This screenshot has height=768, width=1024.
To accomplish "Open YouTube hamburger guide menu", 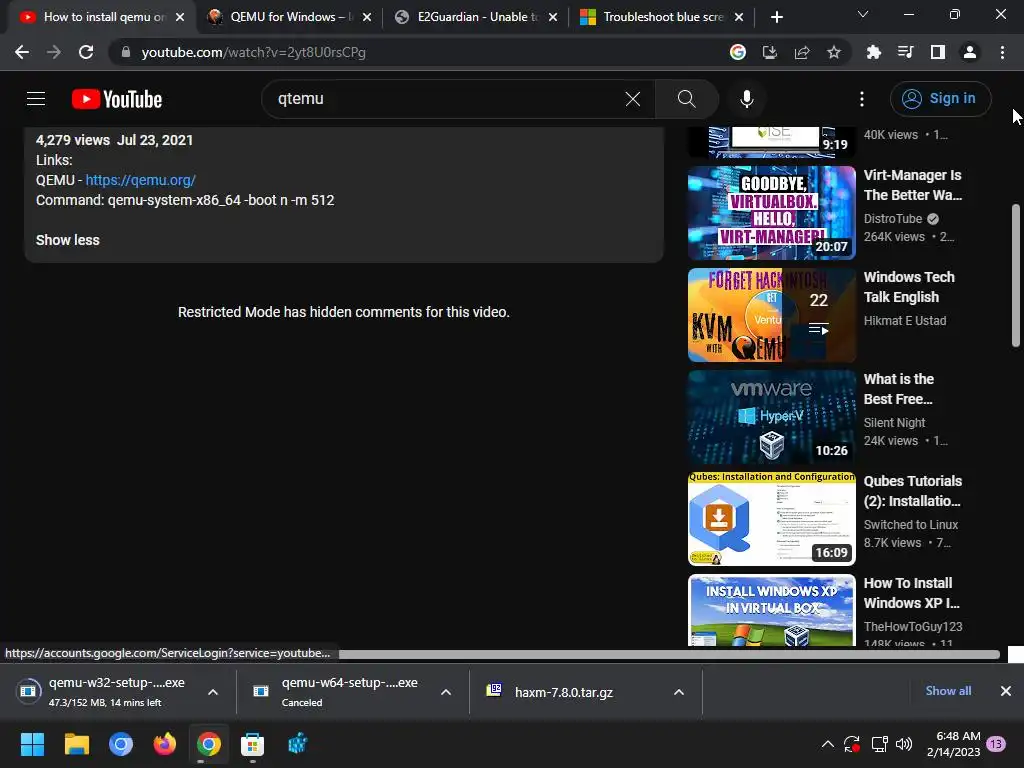I will tap(36, 99).
